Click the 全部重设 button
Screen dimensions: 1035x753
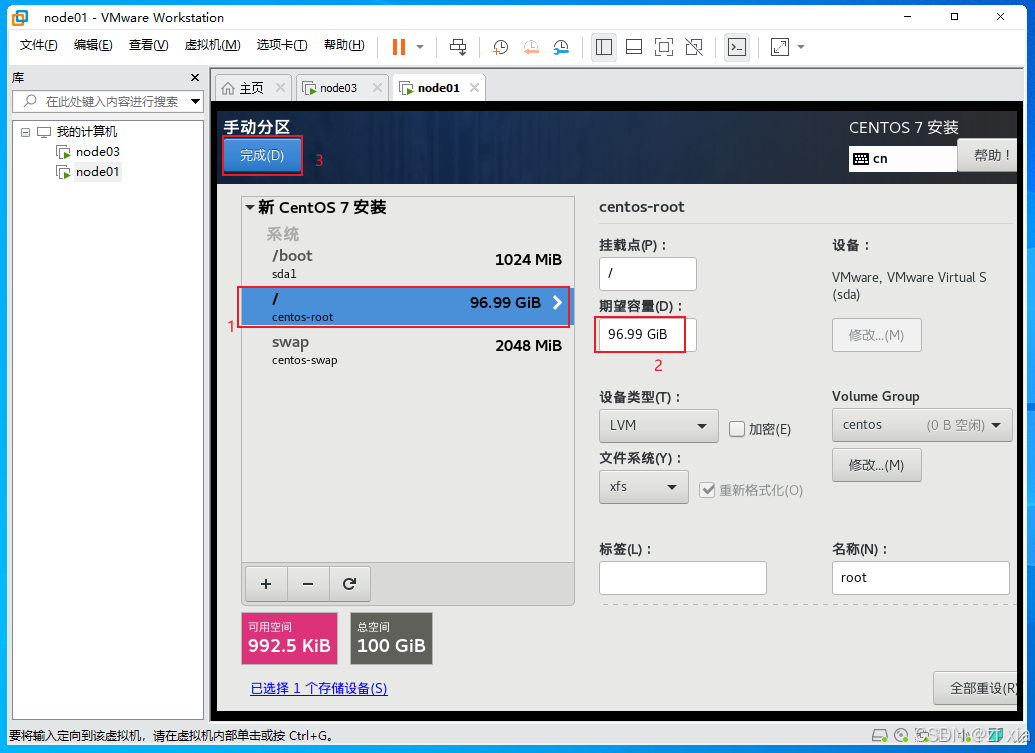pyautogui.click(x=975, y=688)
